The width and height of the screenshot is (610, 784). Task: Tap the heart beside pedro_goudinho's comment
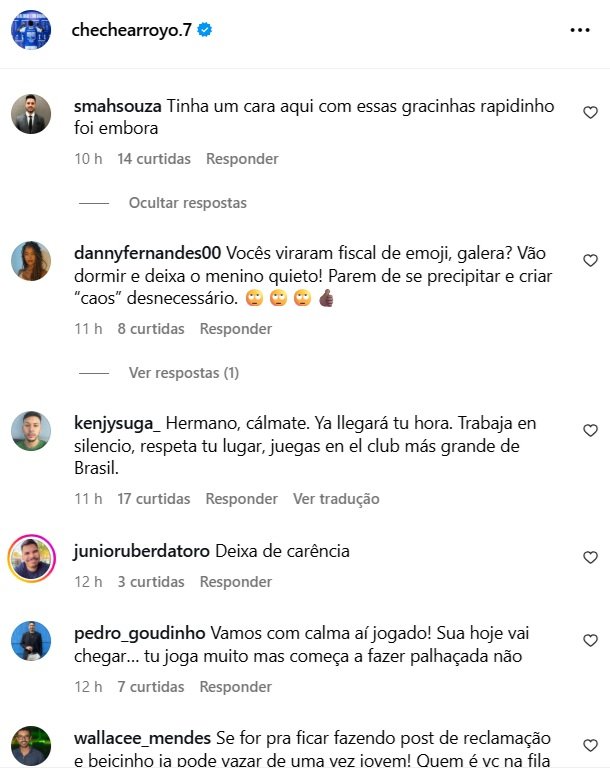point(590,640)
